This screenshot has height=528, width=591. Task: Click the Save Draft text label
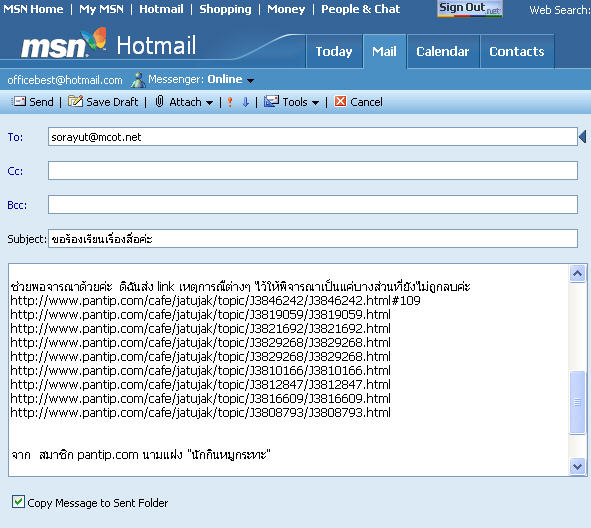pos(112,102)
